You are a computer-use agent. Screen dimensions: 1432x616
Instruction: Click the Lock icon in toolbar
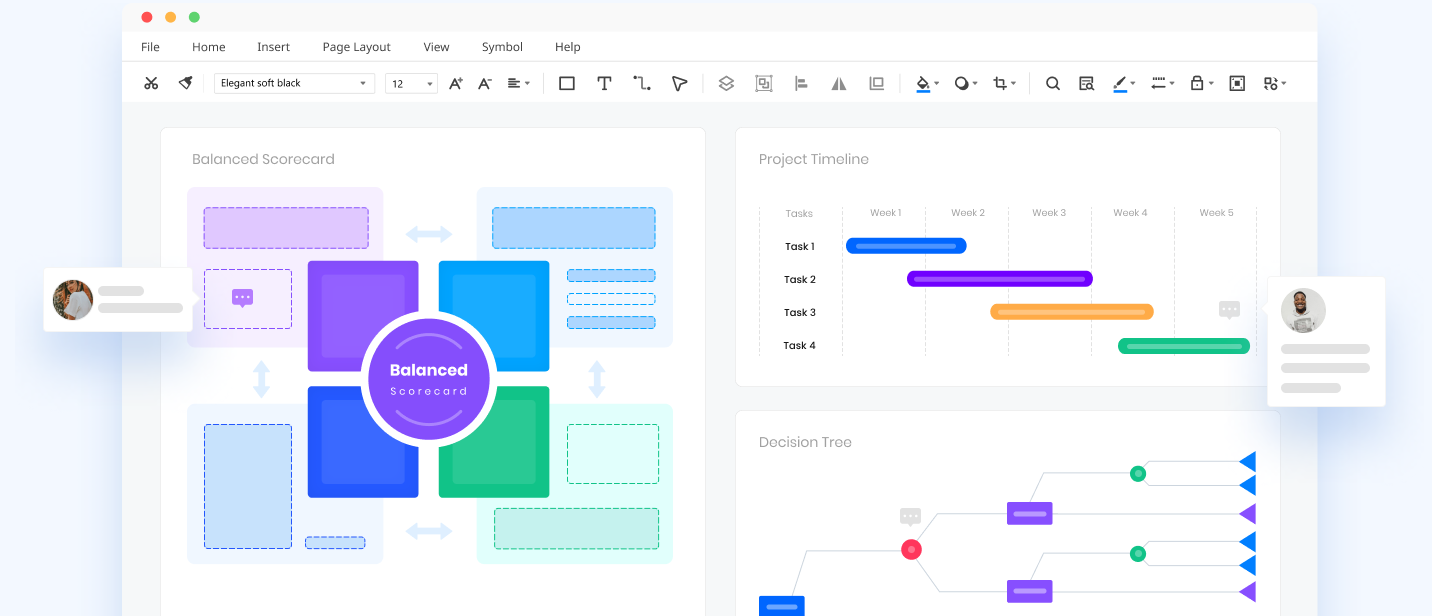click(1196, 84)
